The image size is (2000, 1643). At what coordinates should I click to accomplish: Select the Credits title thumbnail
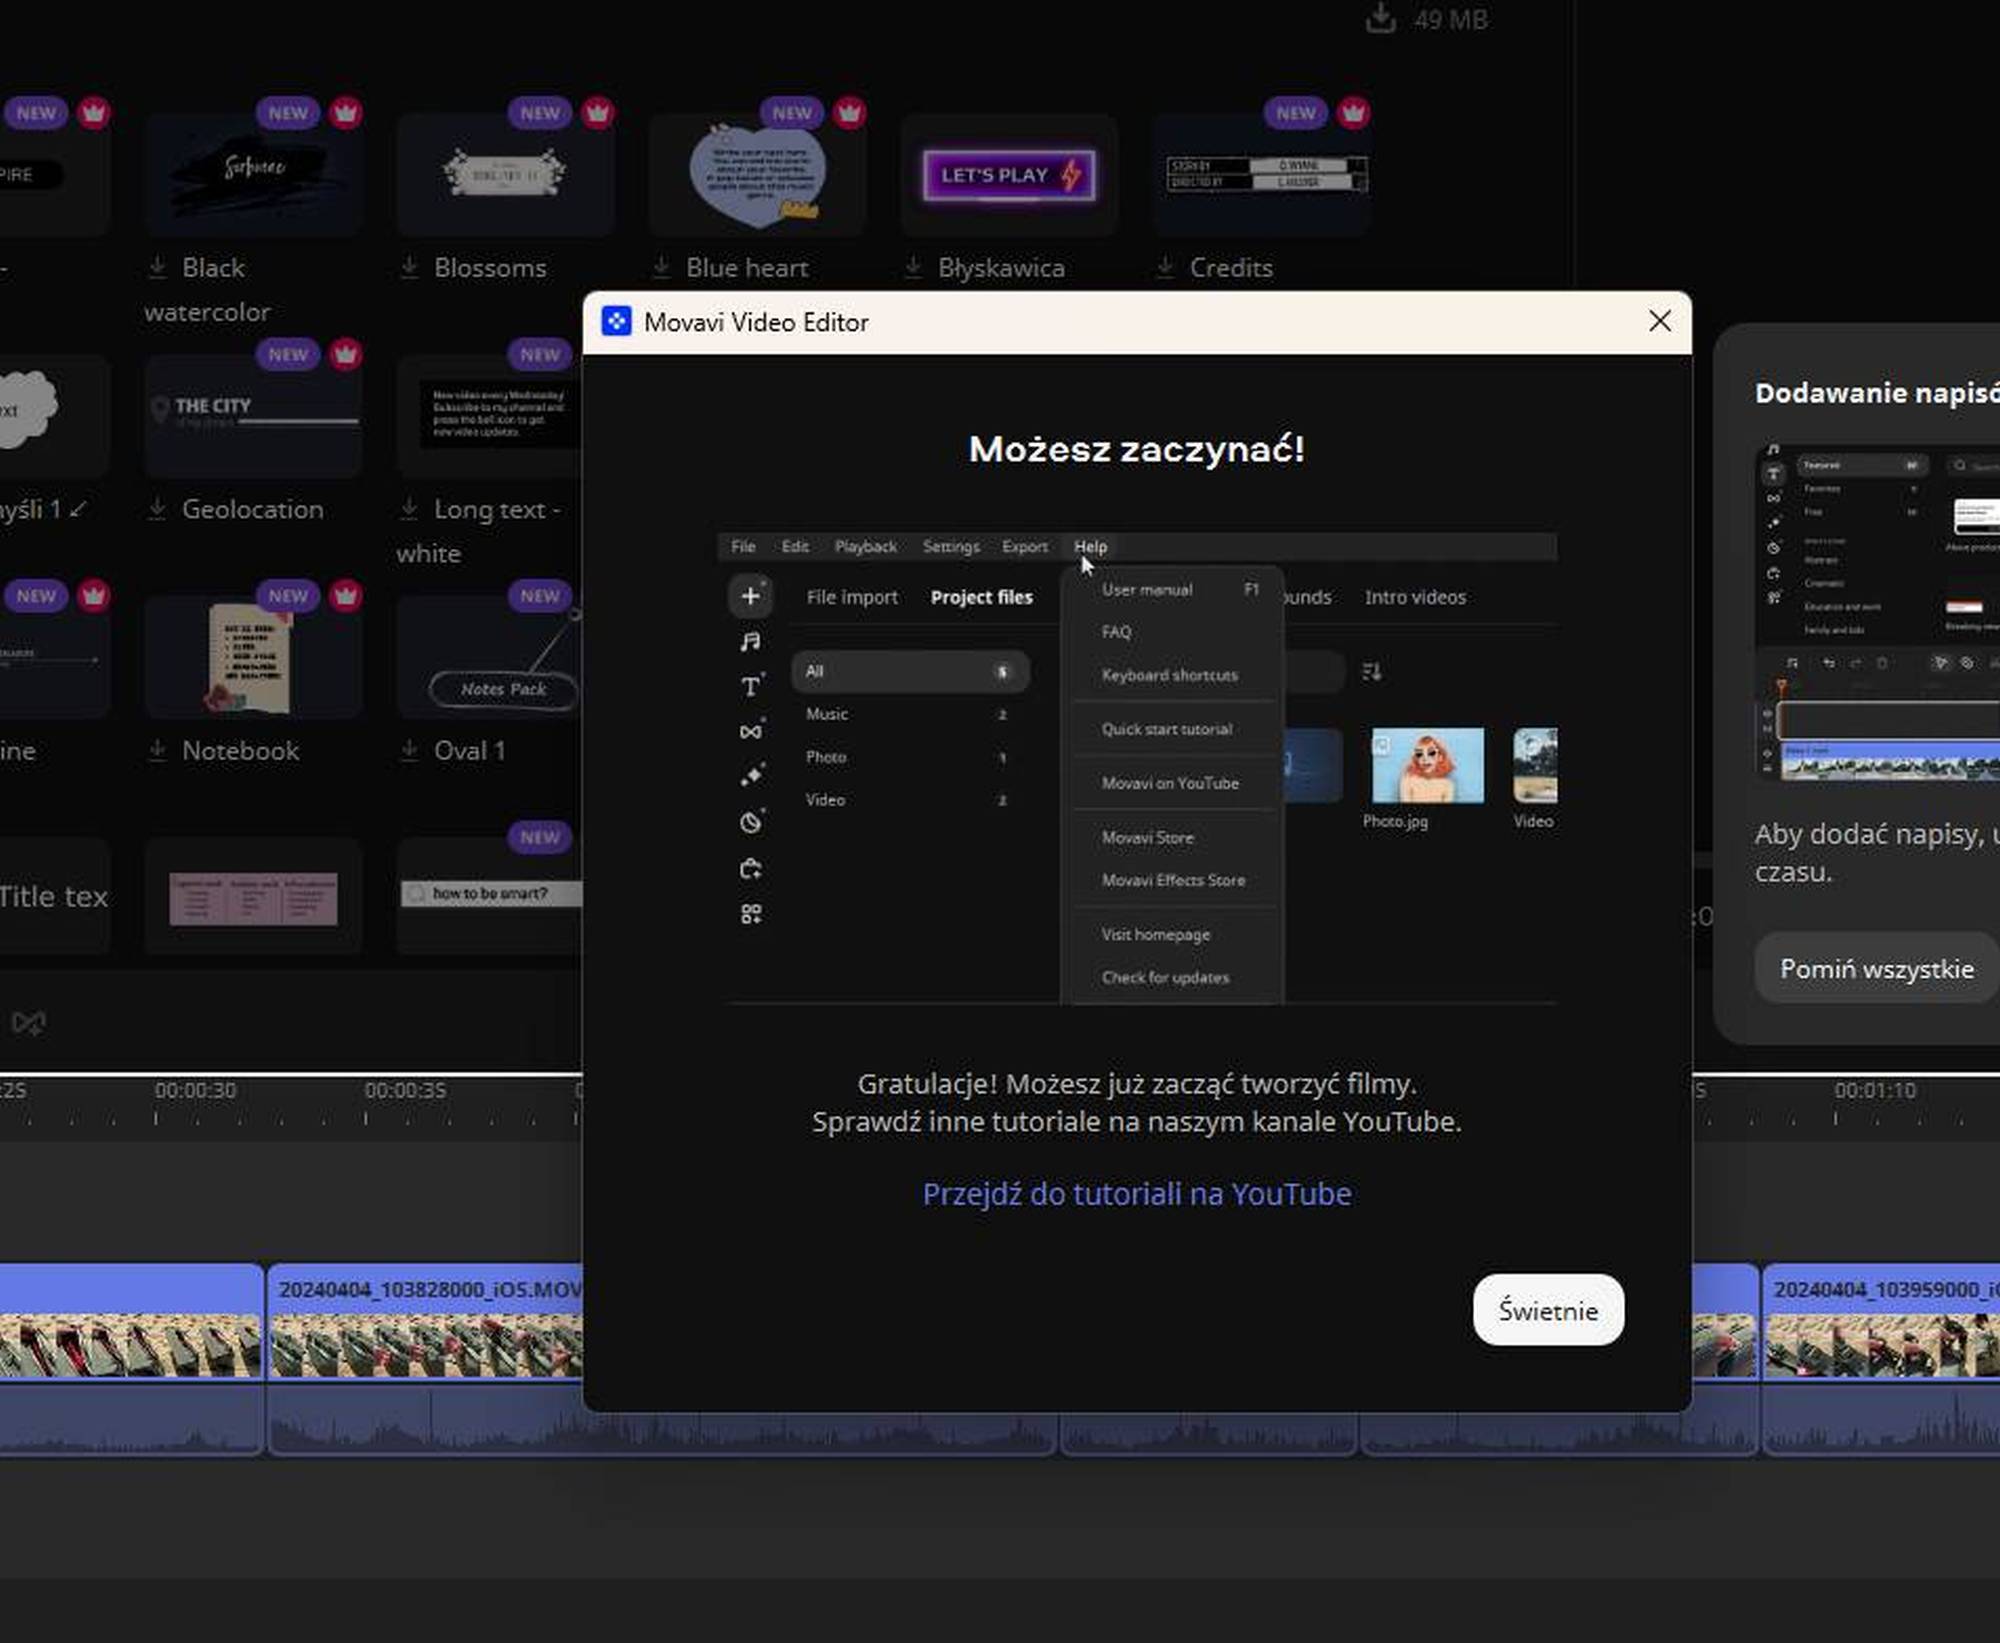click(1262, 175)
